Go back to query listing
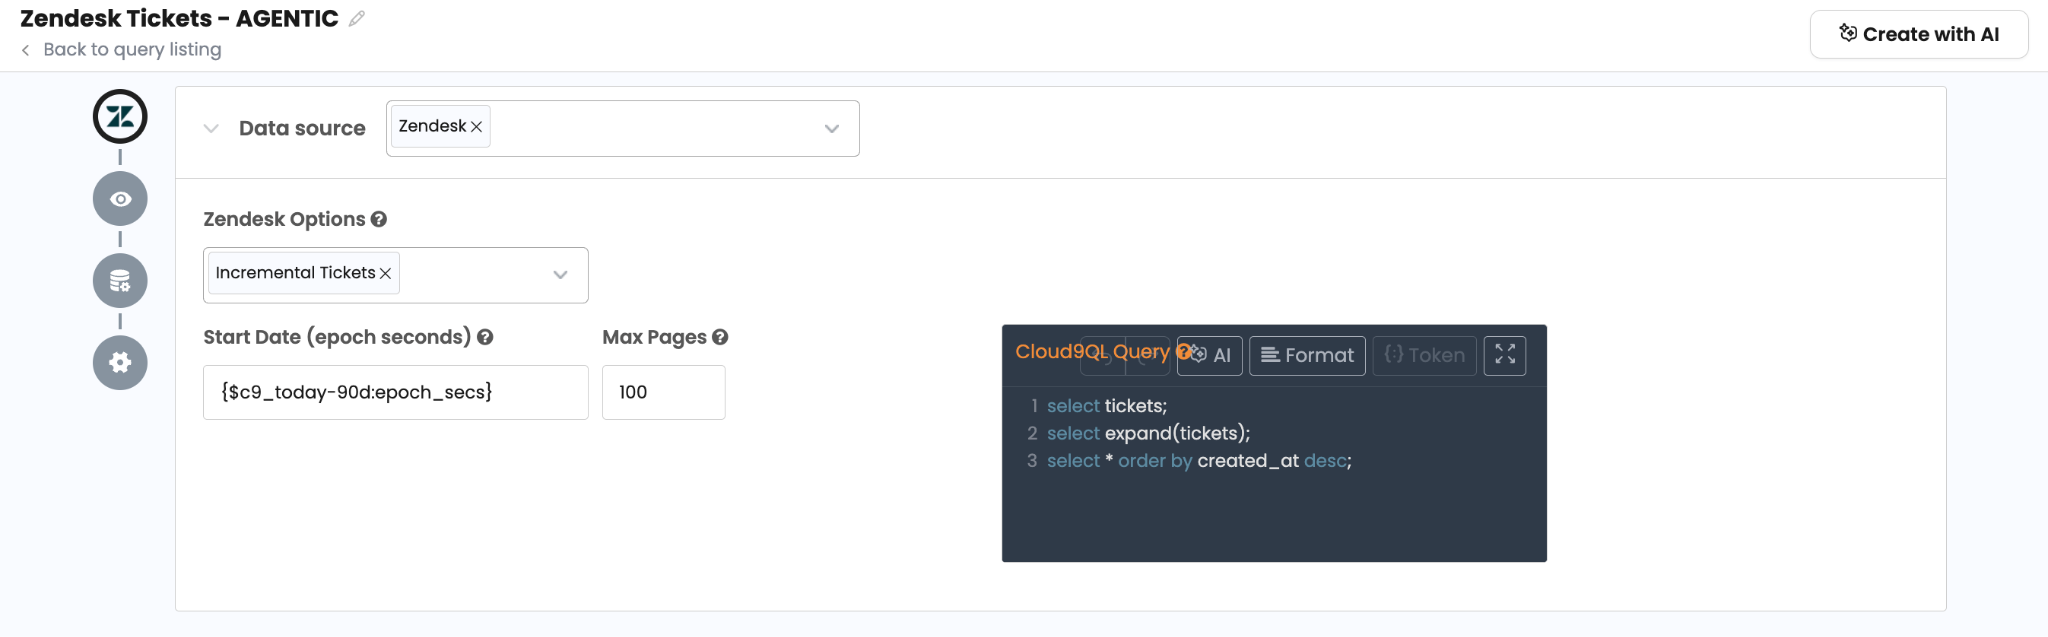The height and width of the screenshot is (637, 2048). [121, 50]
